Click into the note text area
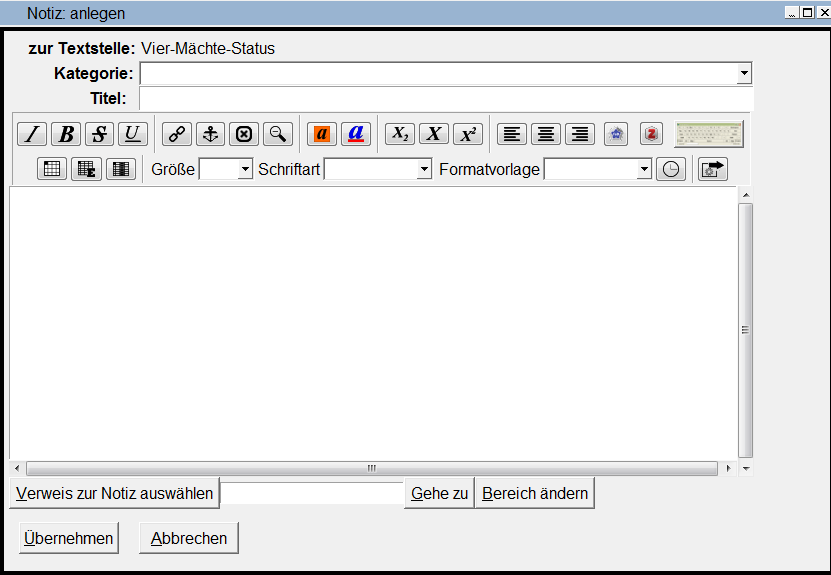Image resolution: width=831 pixels, height=575 pixels. [x=373, y=323]
